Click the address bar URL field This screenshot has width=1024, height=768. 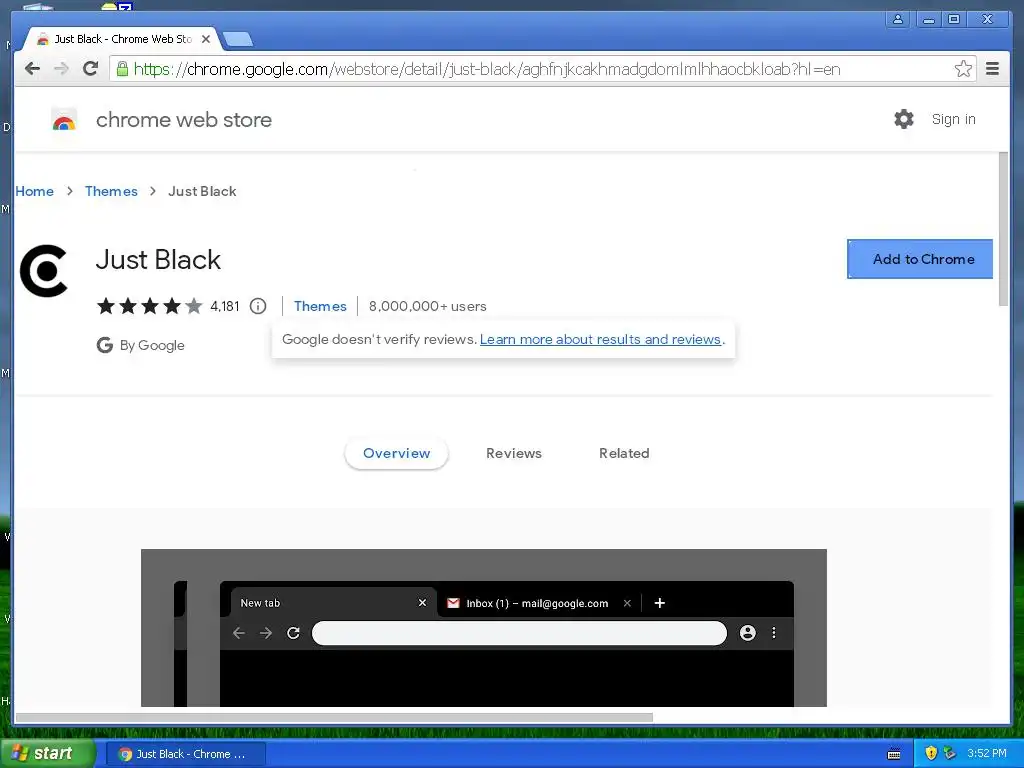pyautogui.click(x=542, y=69)
